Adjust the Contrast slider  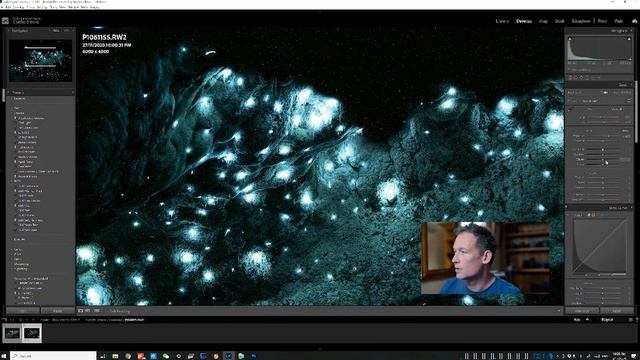(x=603, y=141)
